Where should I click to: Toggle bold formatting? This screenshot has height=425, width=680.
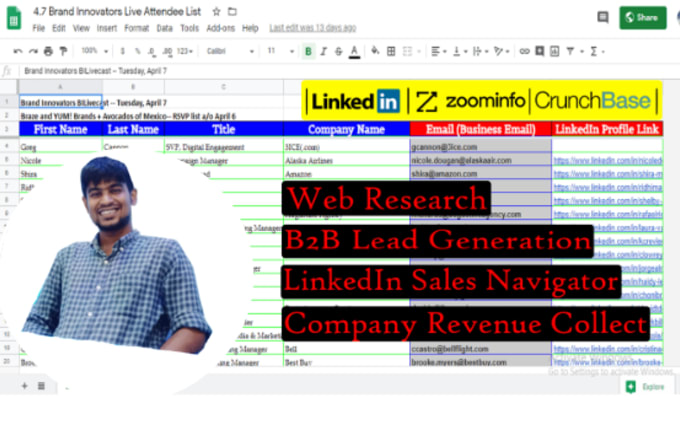click(308, 51)
